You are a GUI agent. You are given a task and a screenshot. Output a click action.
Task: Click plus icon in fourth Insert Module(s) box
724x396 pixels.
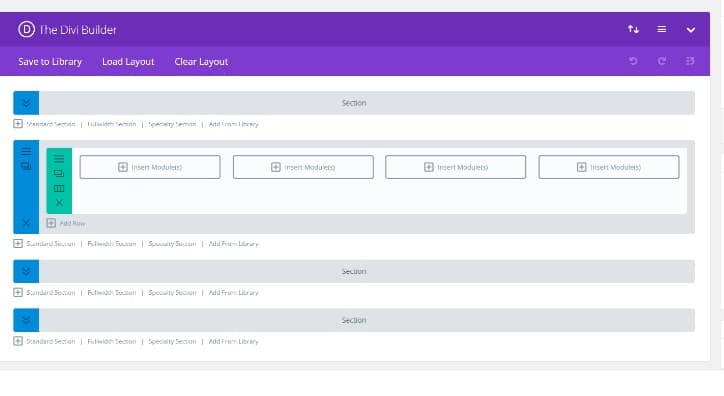(x=582, y=167)
